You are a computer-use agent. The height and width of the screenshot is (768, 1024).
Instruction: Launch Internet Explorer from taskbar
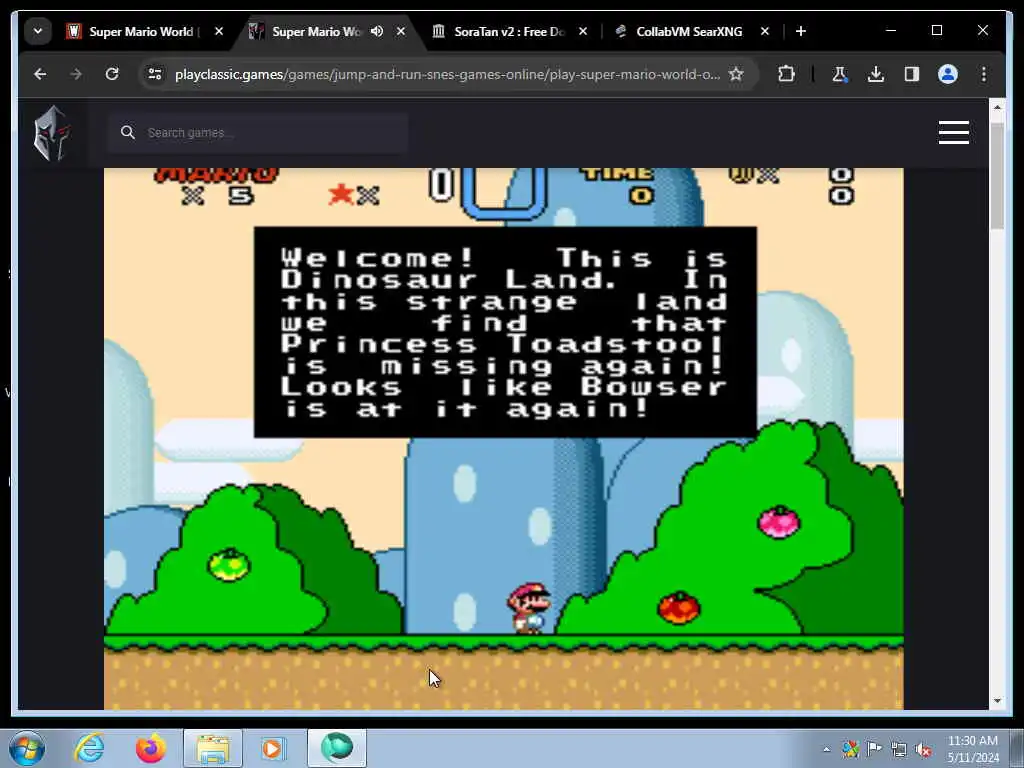click(x=89, y=748)
